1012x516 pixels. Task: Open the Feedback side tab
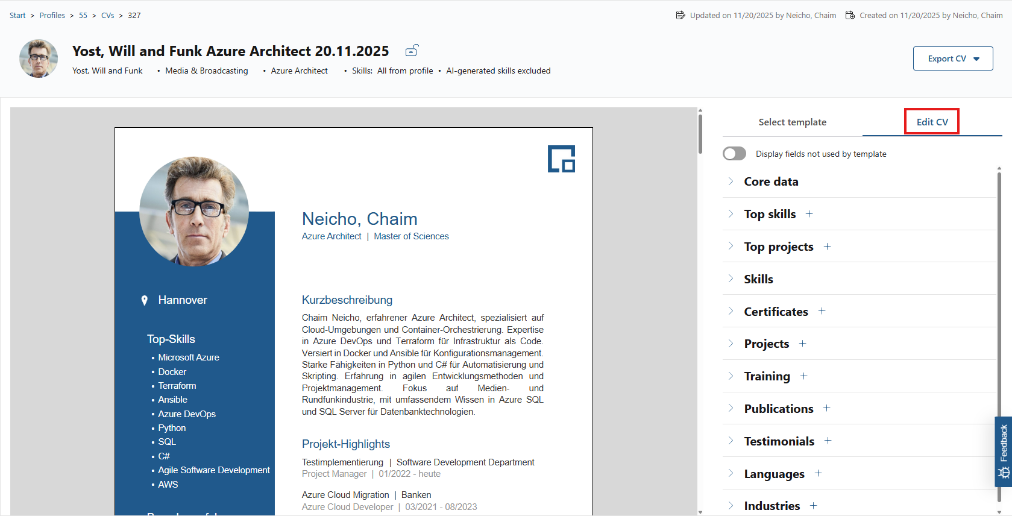coord(1004,451)
